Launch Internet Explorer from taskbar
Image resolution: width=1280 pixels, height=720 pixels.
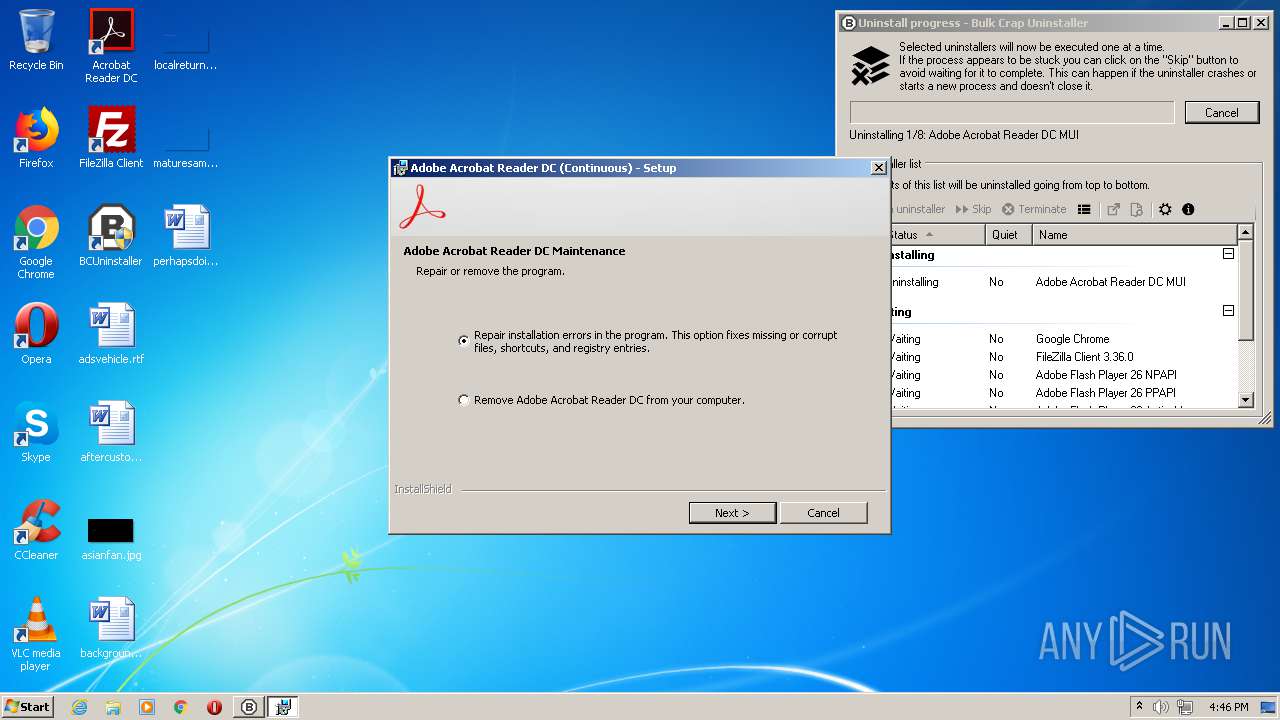tap(79, 707)
